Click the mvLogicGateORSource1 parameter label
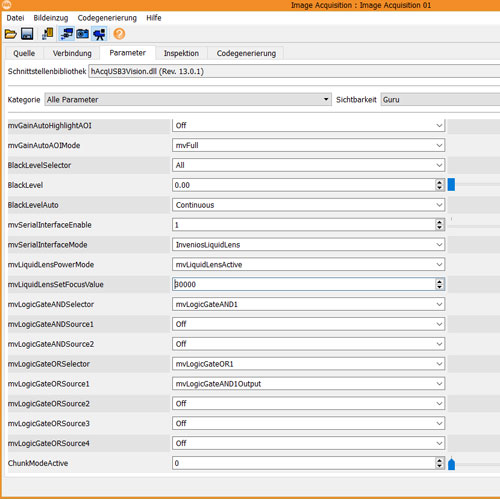The image size is (500, 499). pyautogui.click(x=49, y=384)
